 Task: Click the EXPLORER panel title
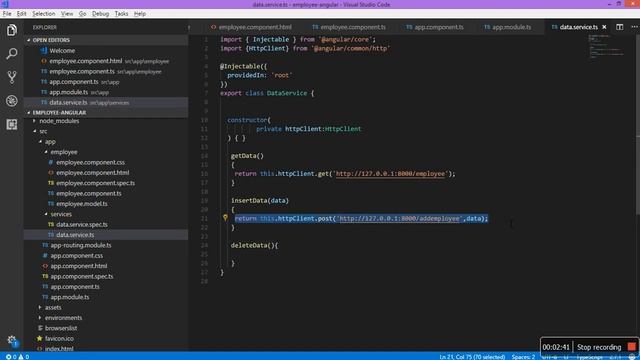[x=45, y=27]
